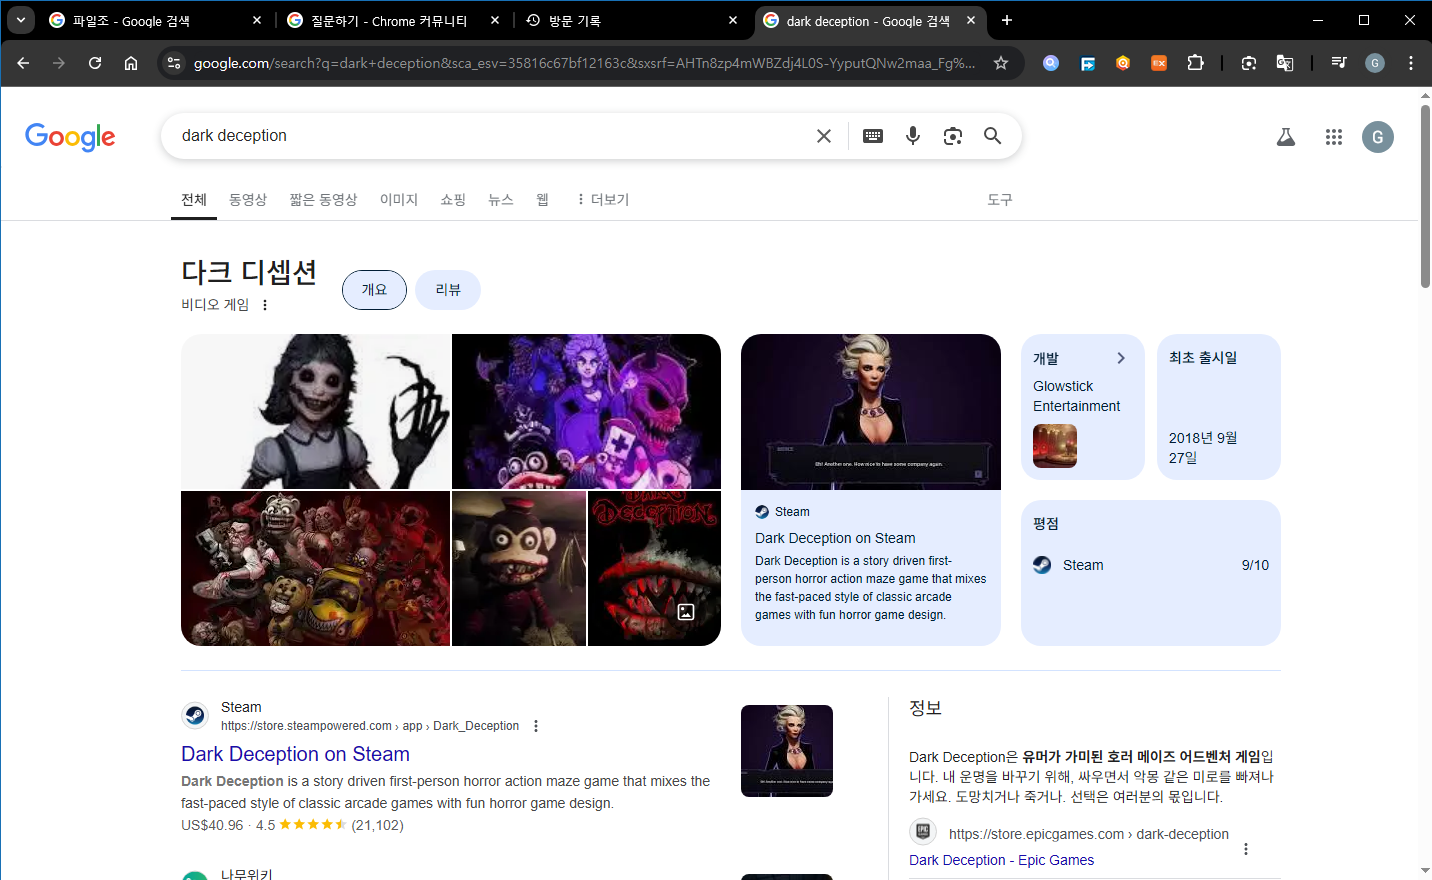
Task: Reload the current page
Action: 95,63
